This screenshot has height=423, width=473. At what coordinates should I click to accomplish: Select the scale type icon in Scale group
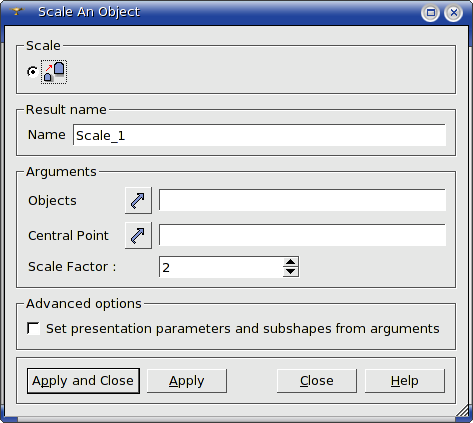[54, 72]
